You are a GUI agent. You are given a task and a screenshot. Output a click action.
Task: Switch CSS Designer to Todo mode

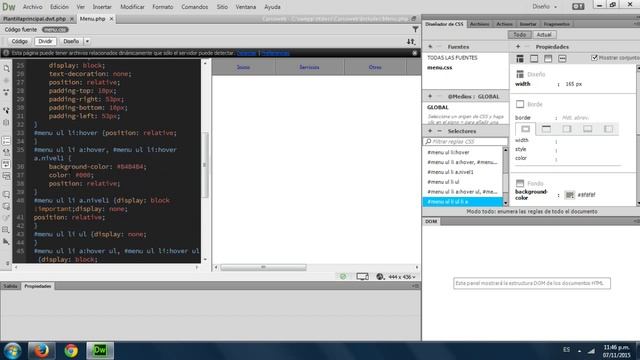coord(519,35)
